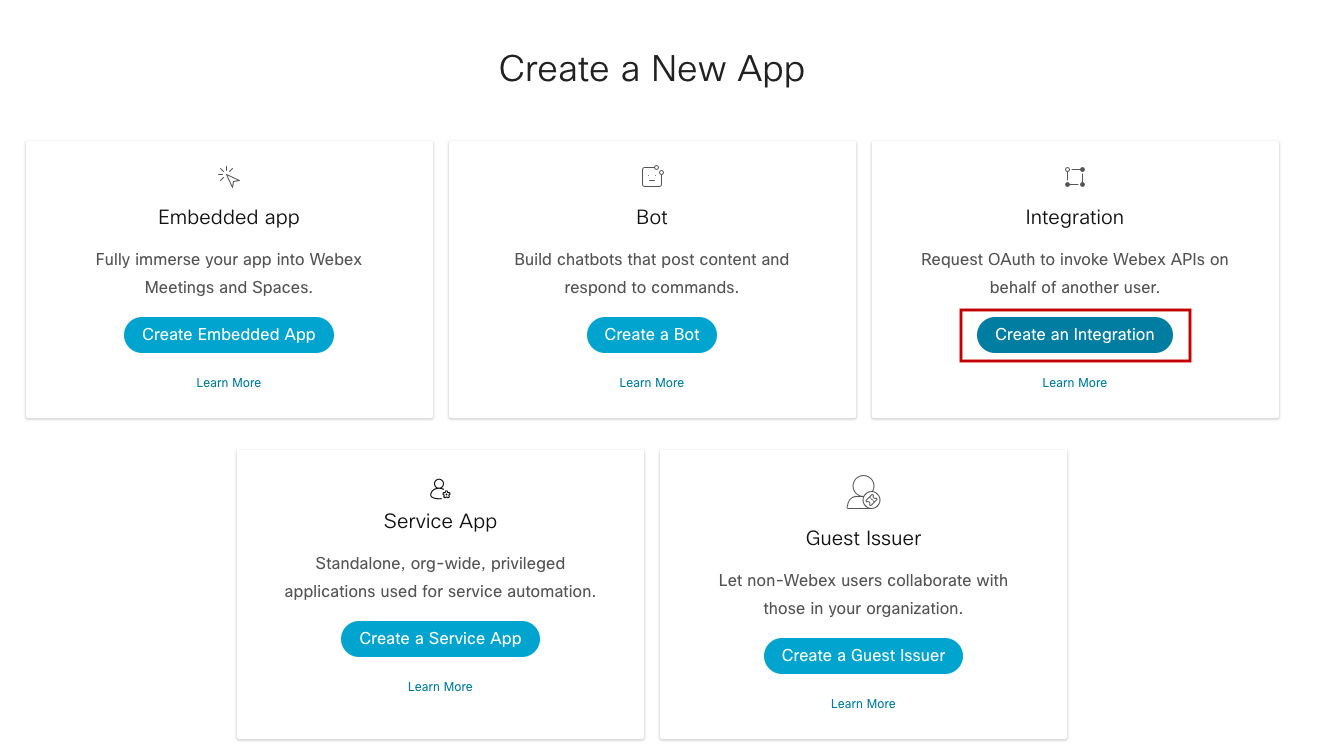Image resolution: width=1338 pixels, height=756 pixels.
Task: Select the Guest Issuer card
Action: (863, 595)
